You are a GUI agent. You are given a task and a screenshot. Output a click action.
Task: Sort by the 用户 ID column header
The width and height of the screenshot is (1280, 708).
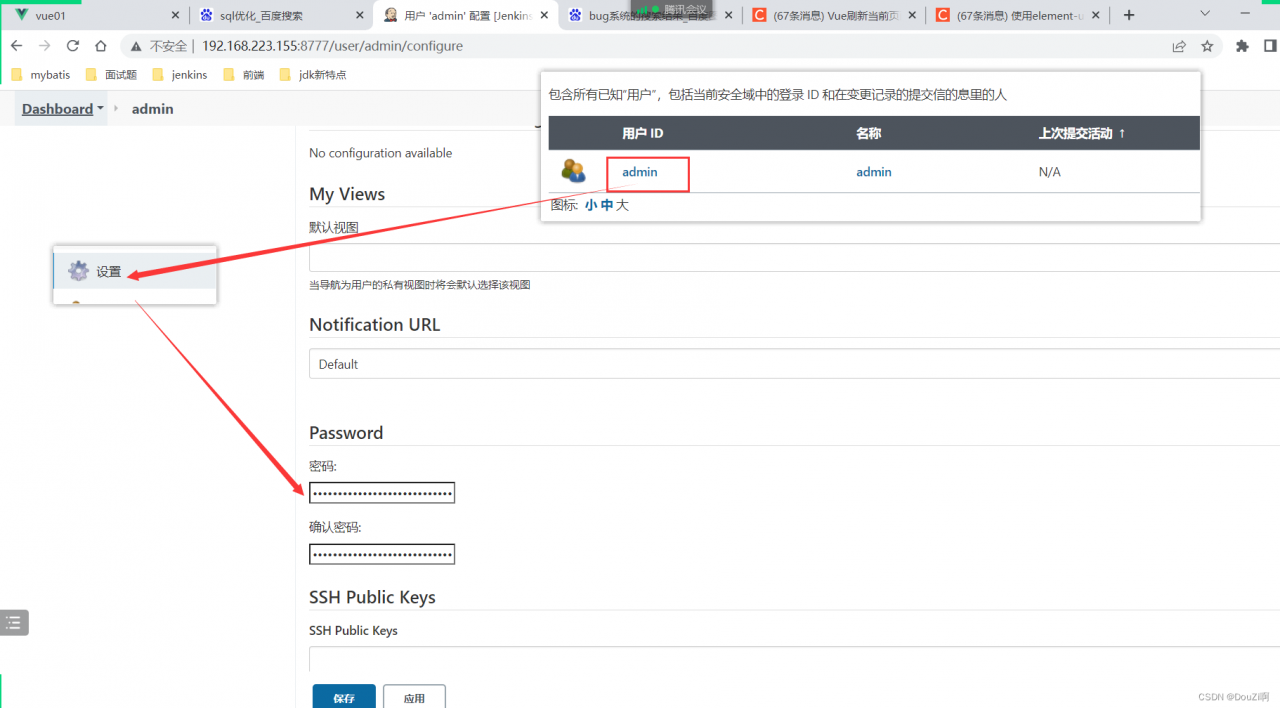click(642, 133)
